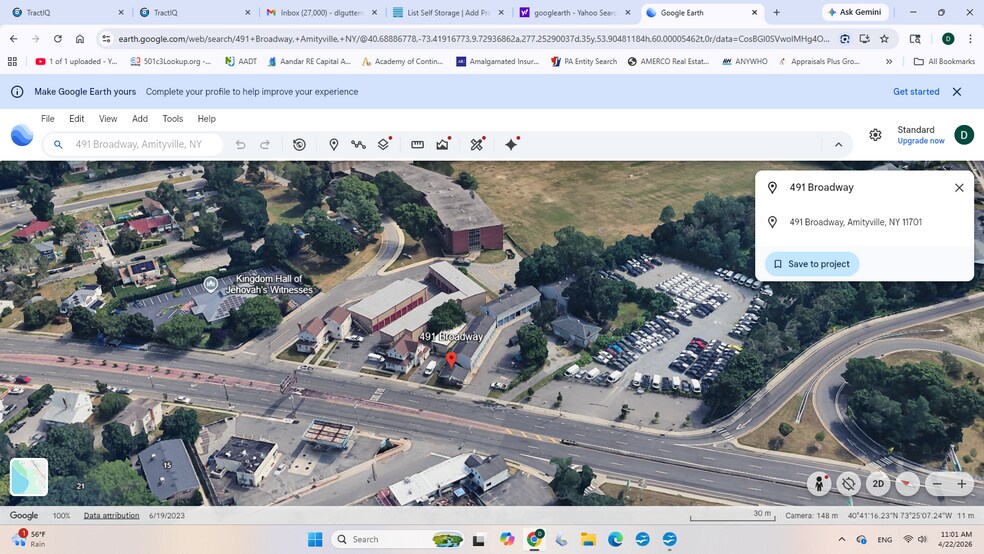The height and width of the screenshot is (554, 984).
Task: Open the PA Entity Search bookmark
Action: (584, 61)
